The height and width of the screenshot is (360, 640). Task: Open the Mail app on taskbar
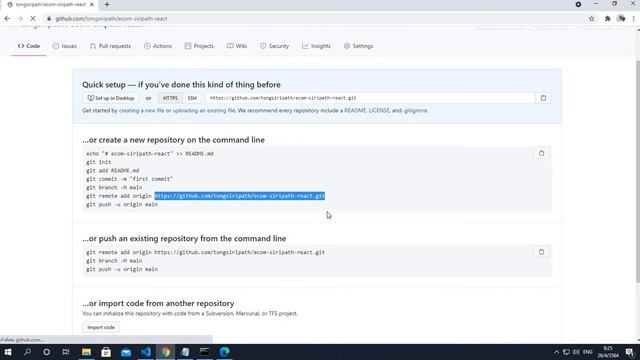click(x=126, y=352)
